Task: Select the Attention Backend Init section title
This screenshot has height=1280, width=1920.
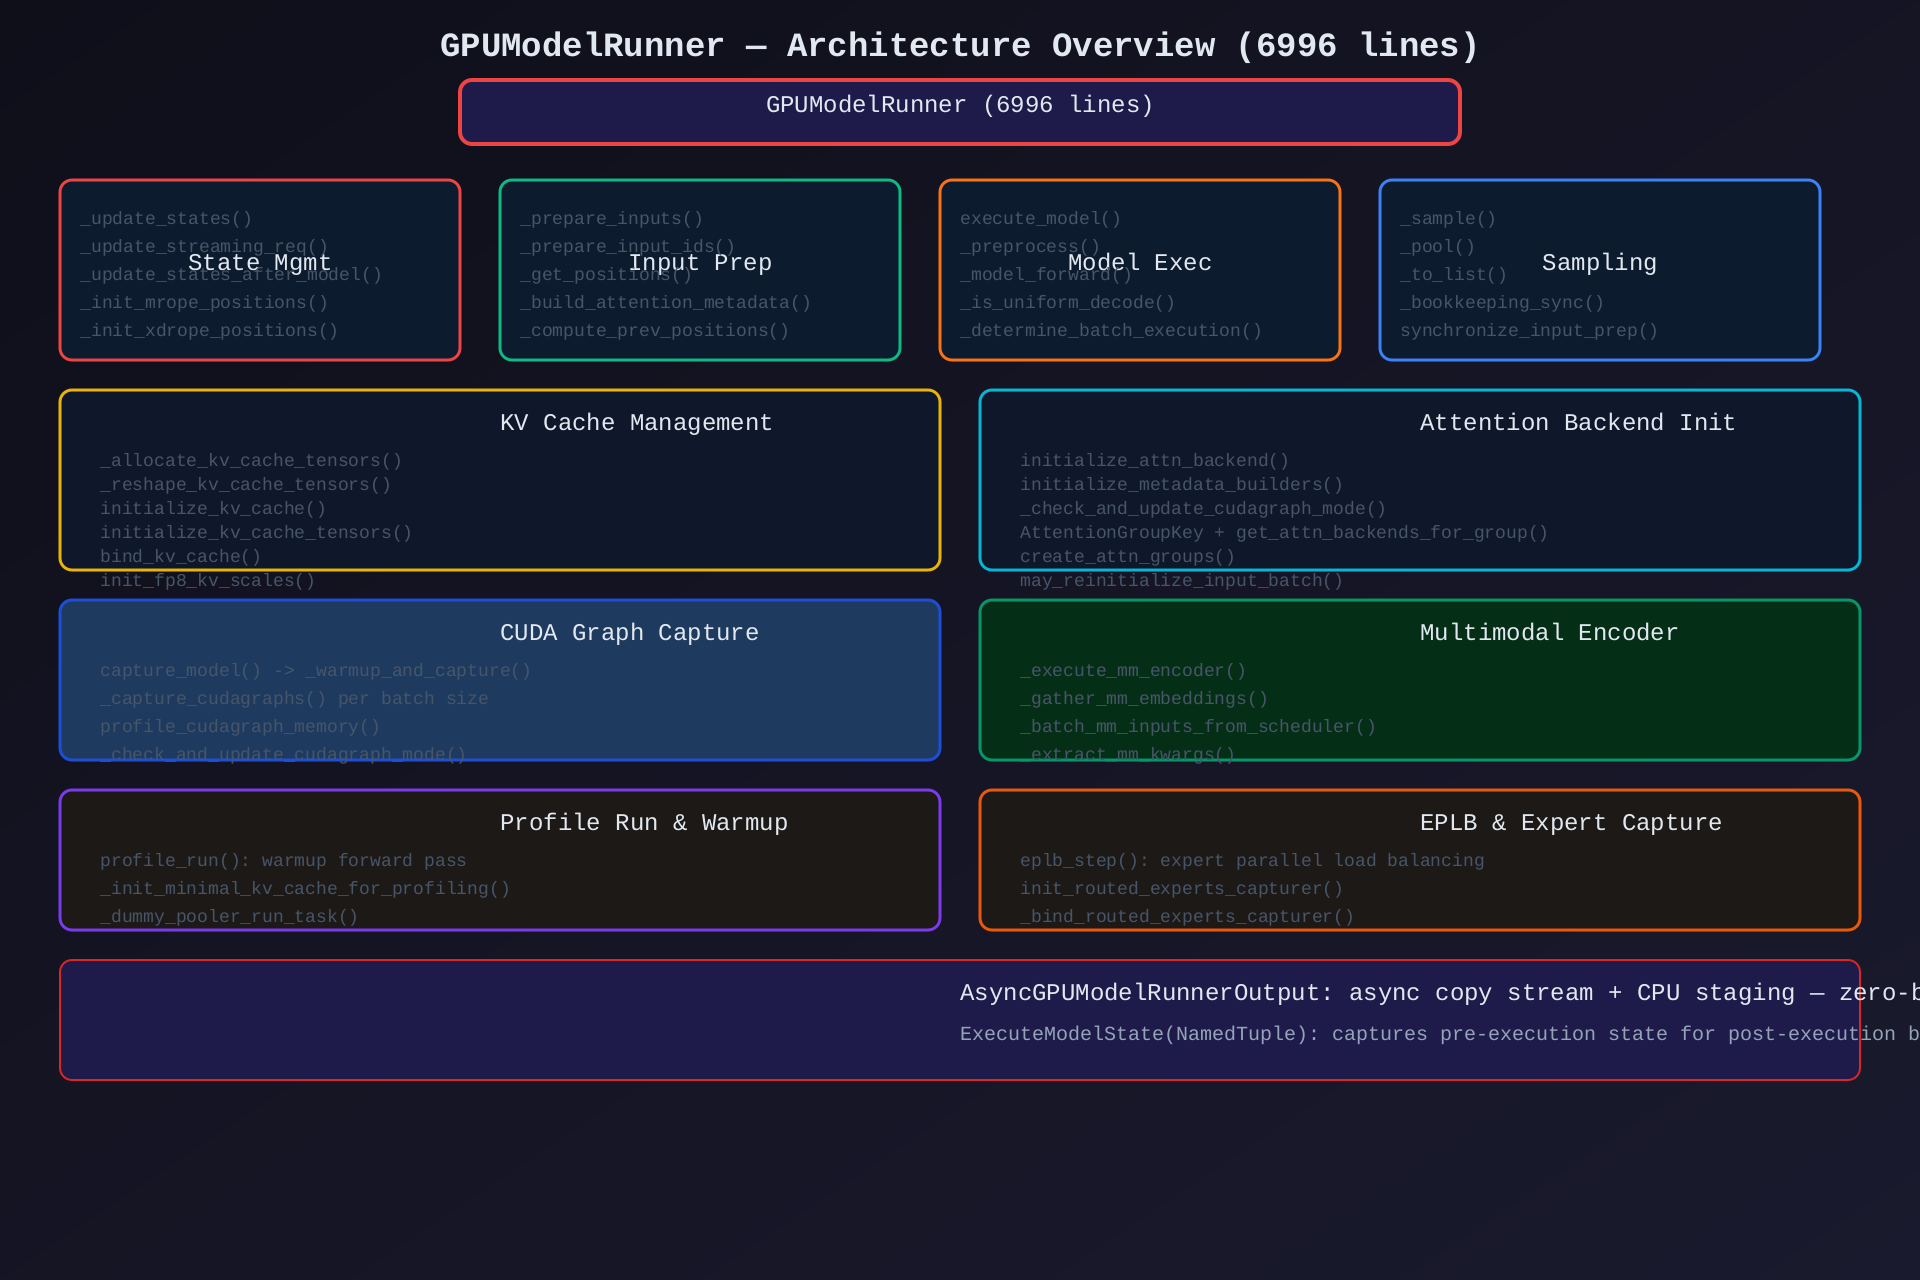Action: tap(1576, 423)
